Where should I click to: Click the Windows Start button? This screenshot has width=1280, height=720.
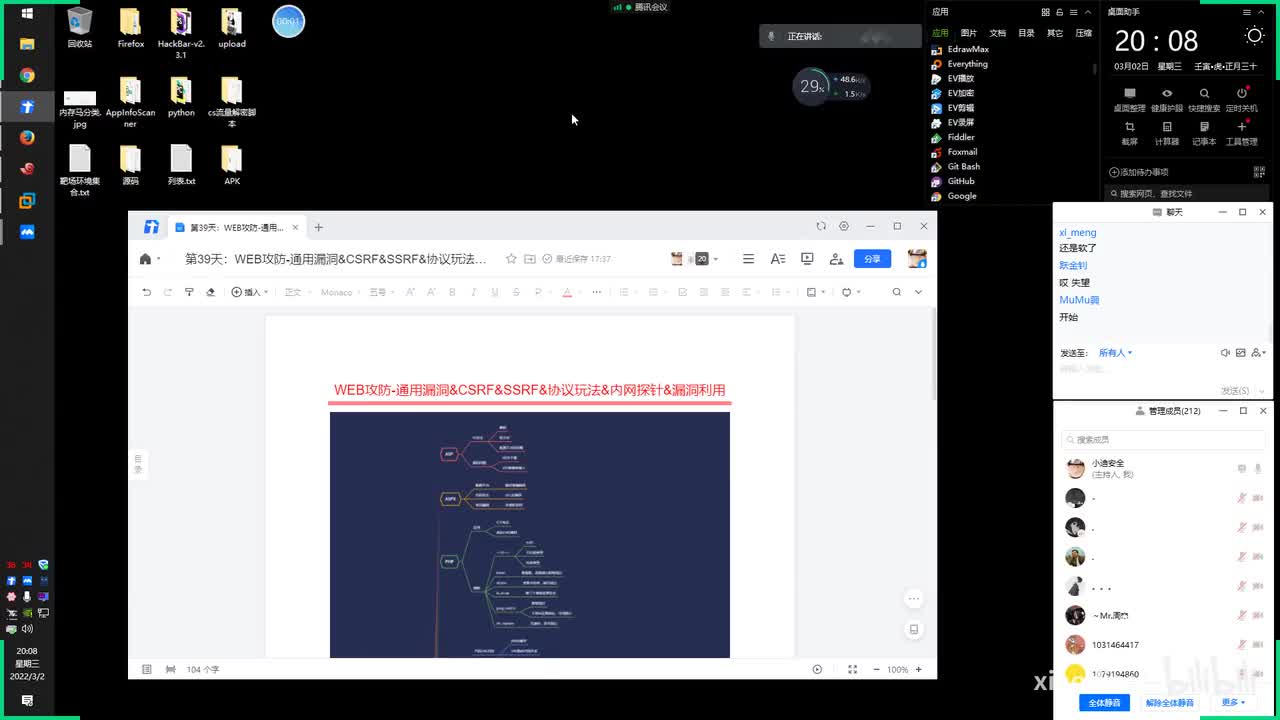point(27,13)
